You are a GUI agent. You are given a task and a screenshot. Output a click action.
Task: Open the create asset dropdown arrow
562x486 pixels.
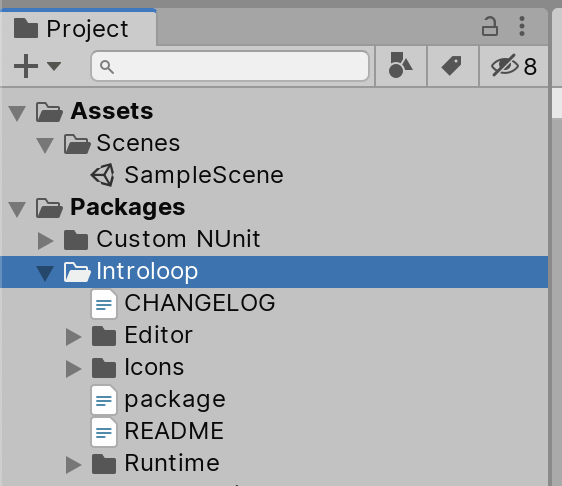[x=54, y=66]
